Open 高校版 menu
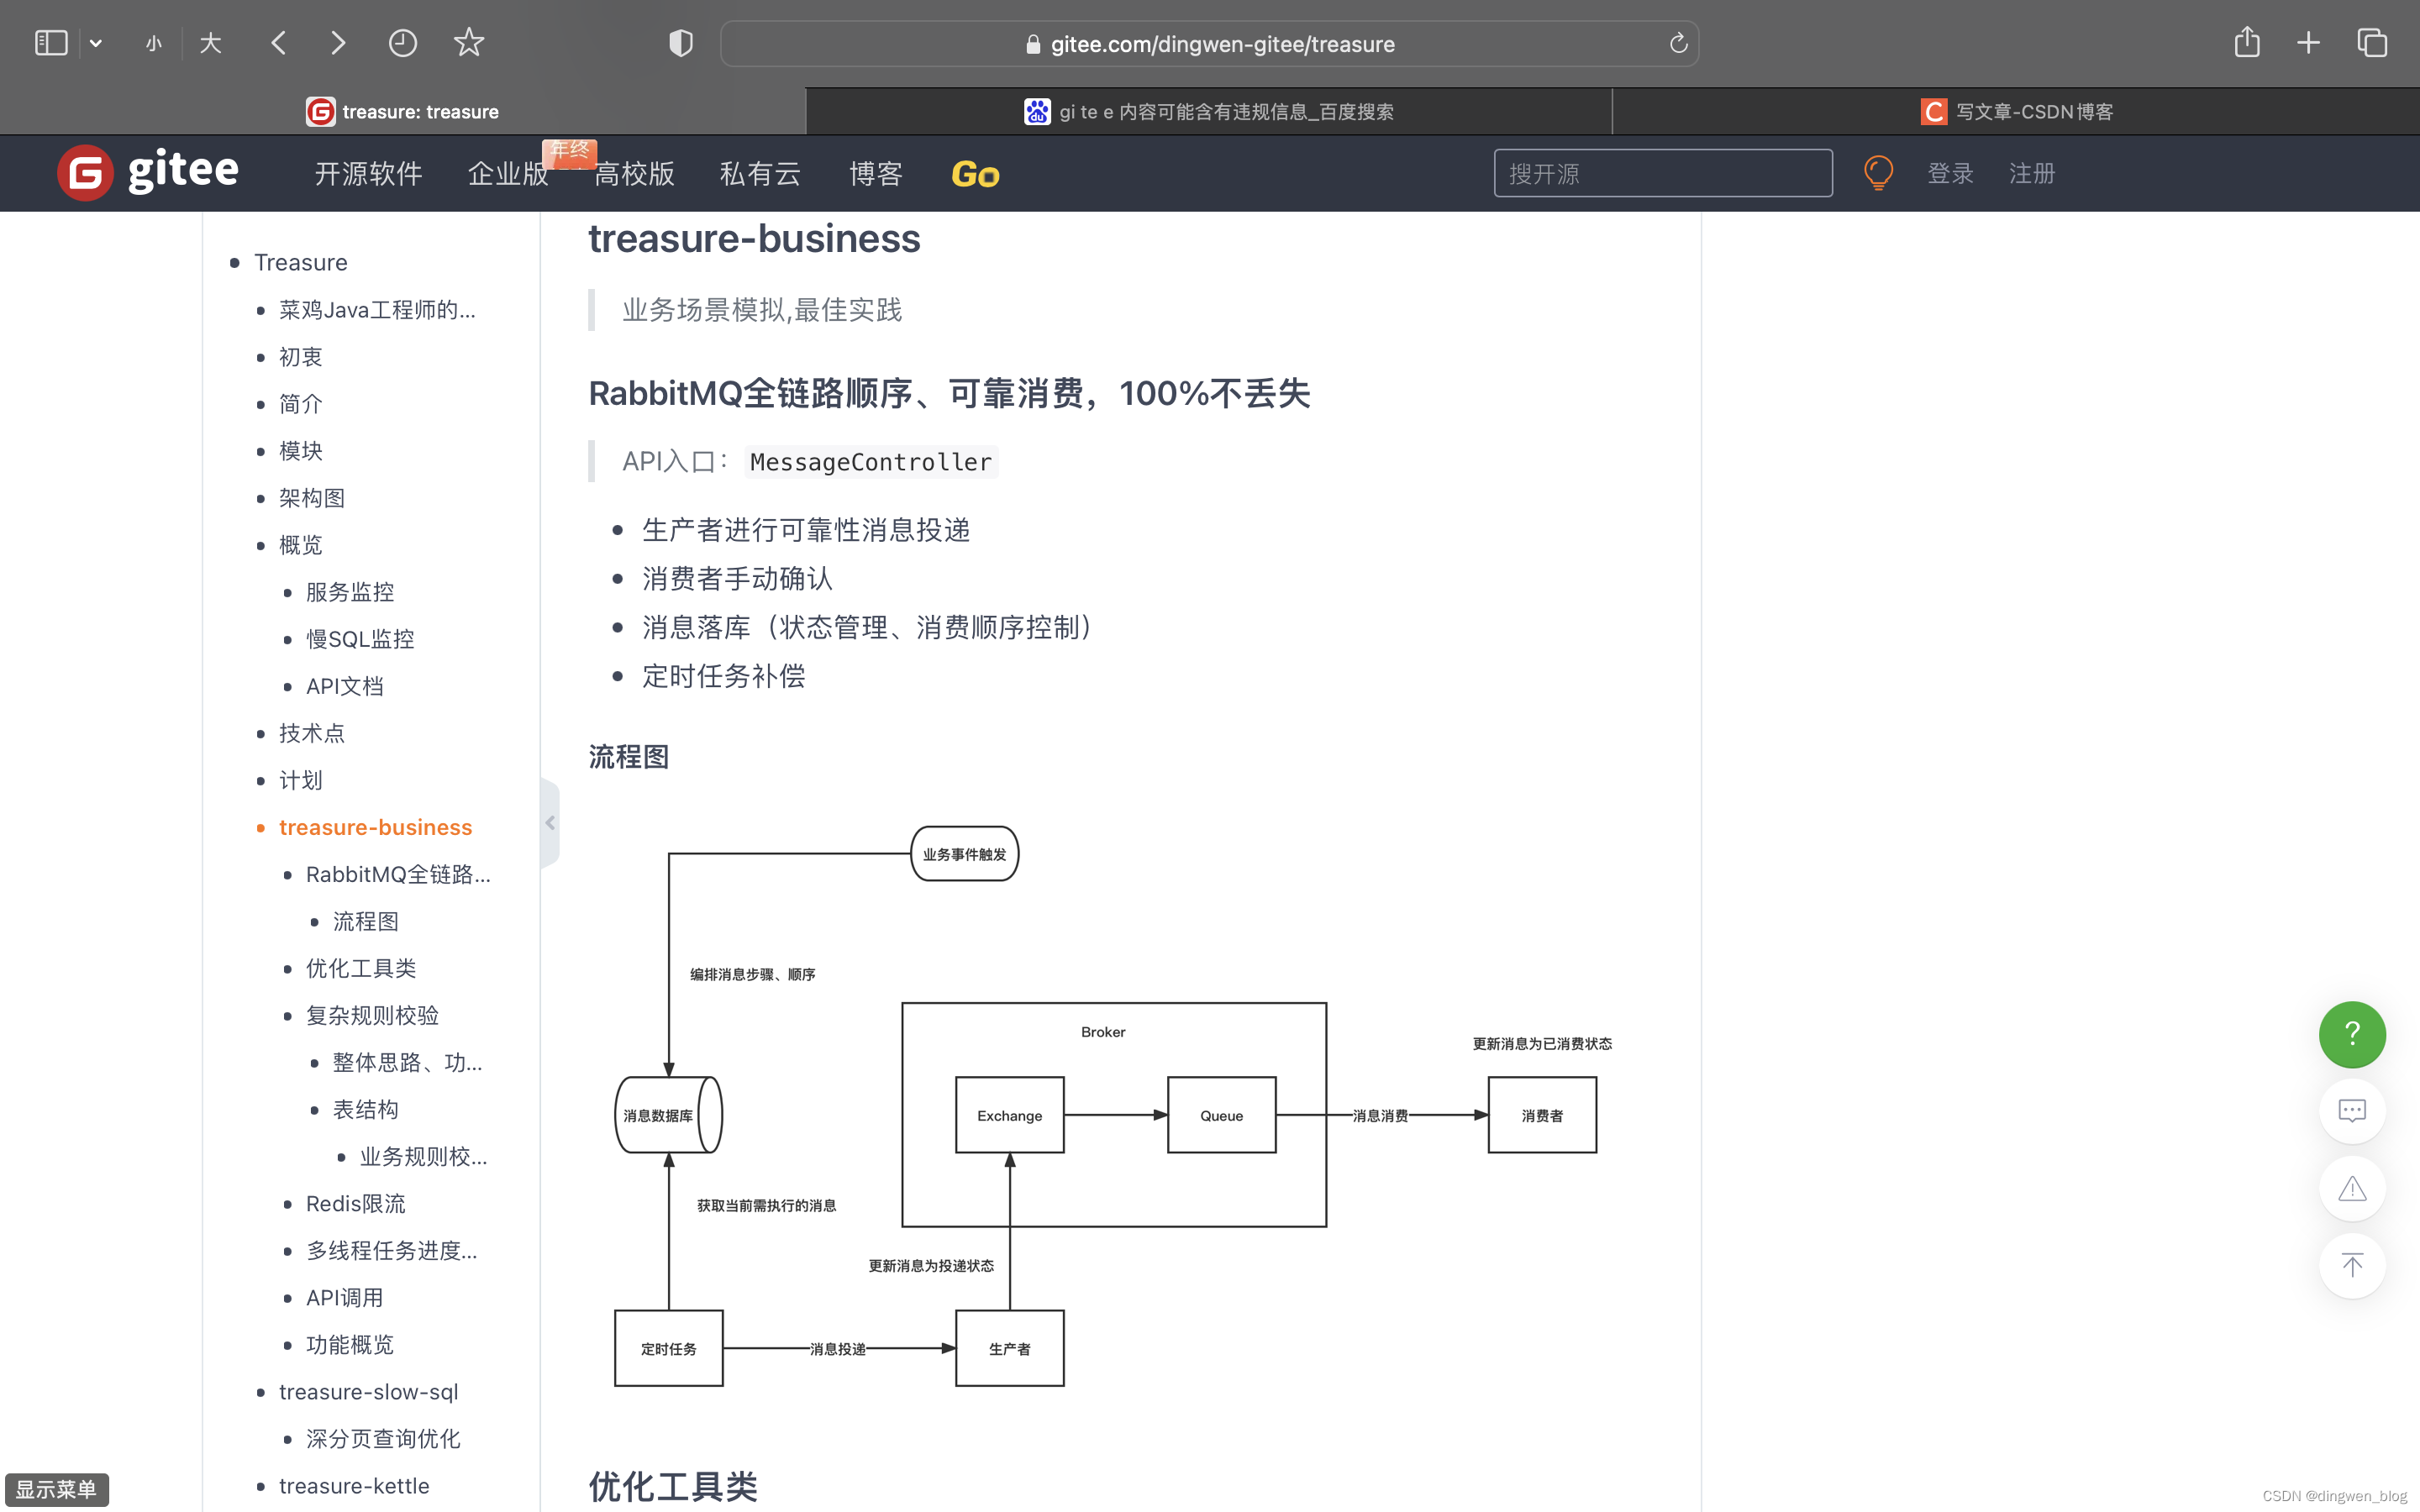 [634, 174]
